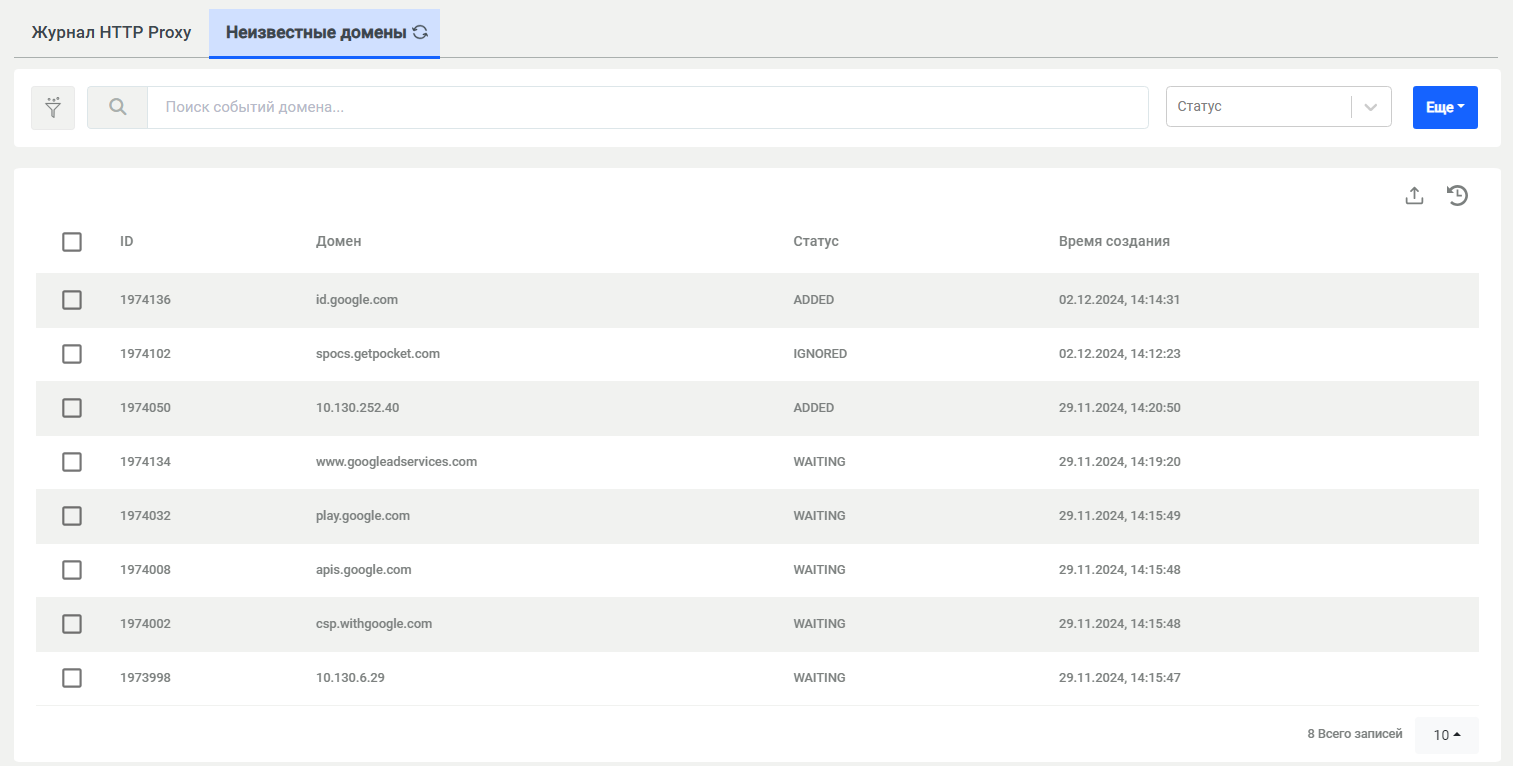Click the IGNORED status for spocs.getpocket.com

point(820,354)
